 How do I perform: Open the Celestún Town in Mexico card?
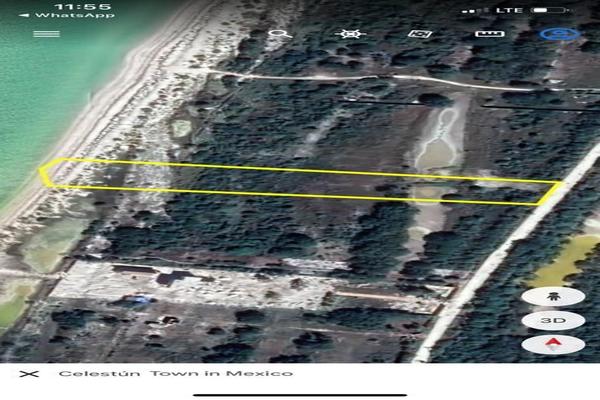click(175, 374)
